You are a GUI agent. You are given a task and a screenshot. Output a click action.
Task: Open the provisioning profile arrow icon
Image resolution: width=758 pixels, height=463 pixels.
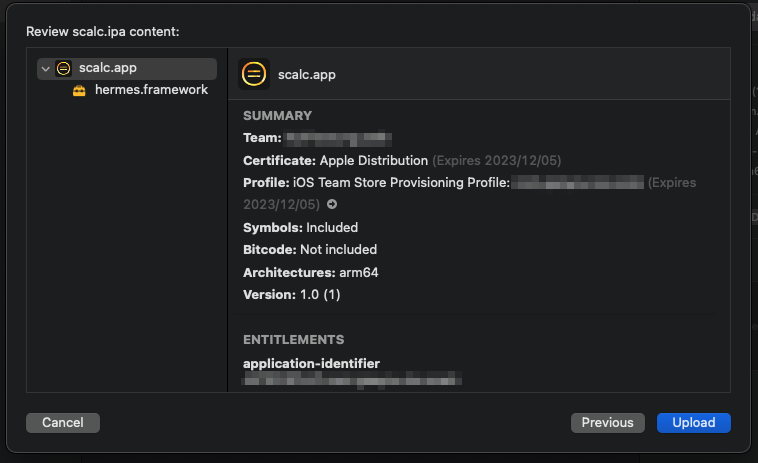click(332, 204)
